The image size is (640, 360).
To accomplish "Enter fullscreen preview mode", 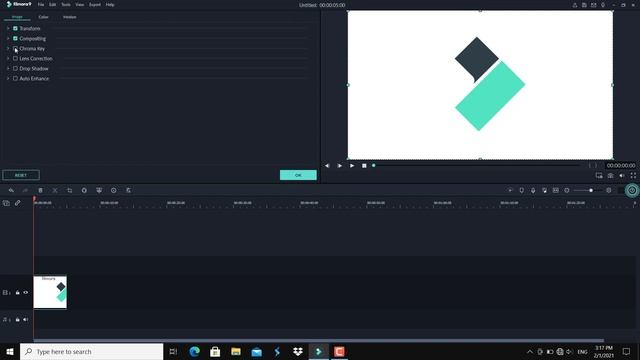I will pyautogui.click(x=633, y=176).
